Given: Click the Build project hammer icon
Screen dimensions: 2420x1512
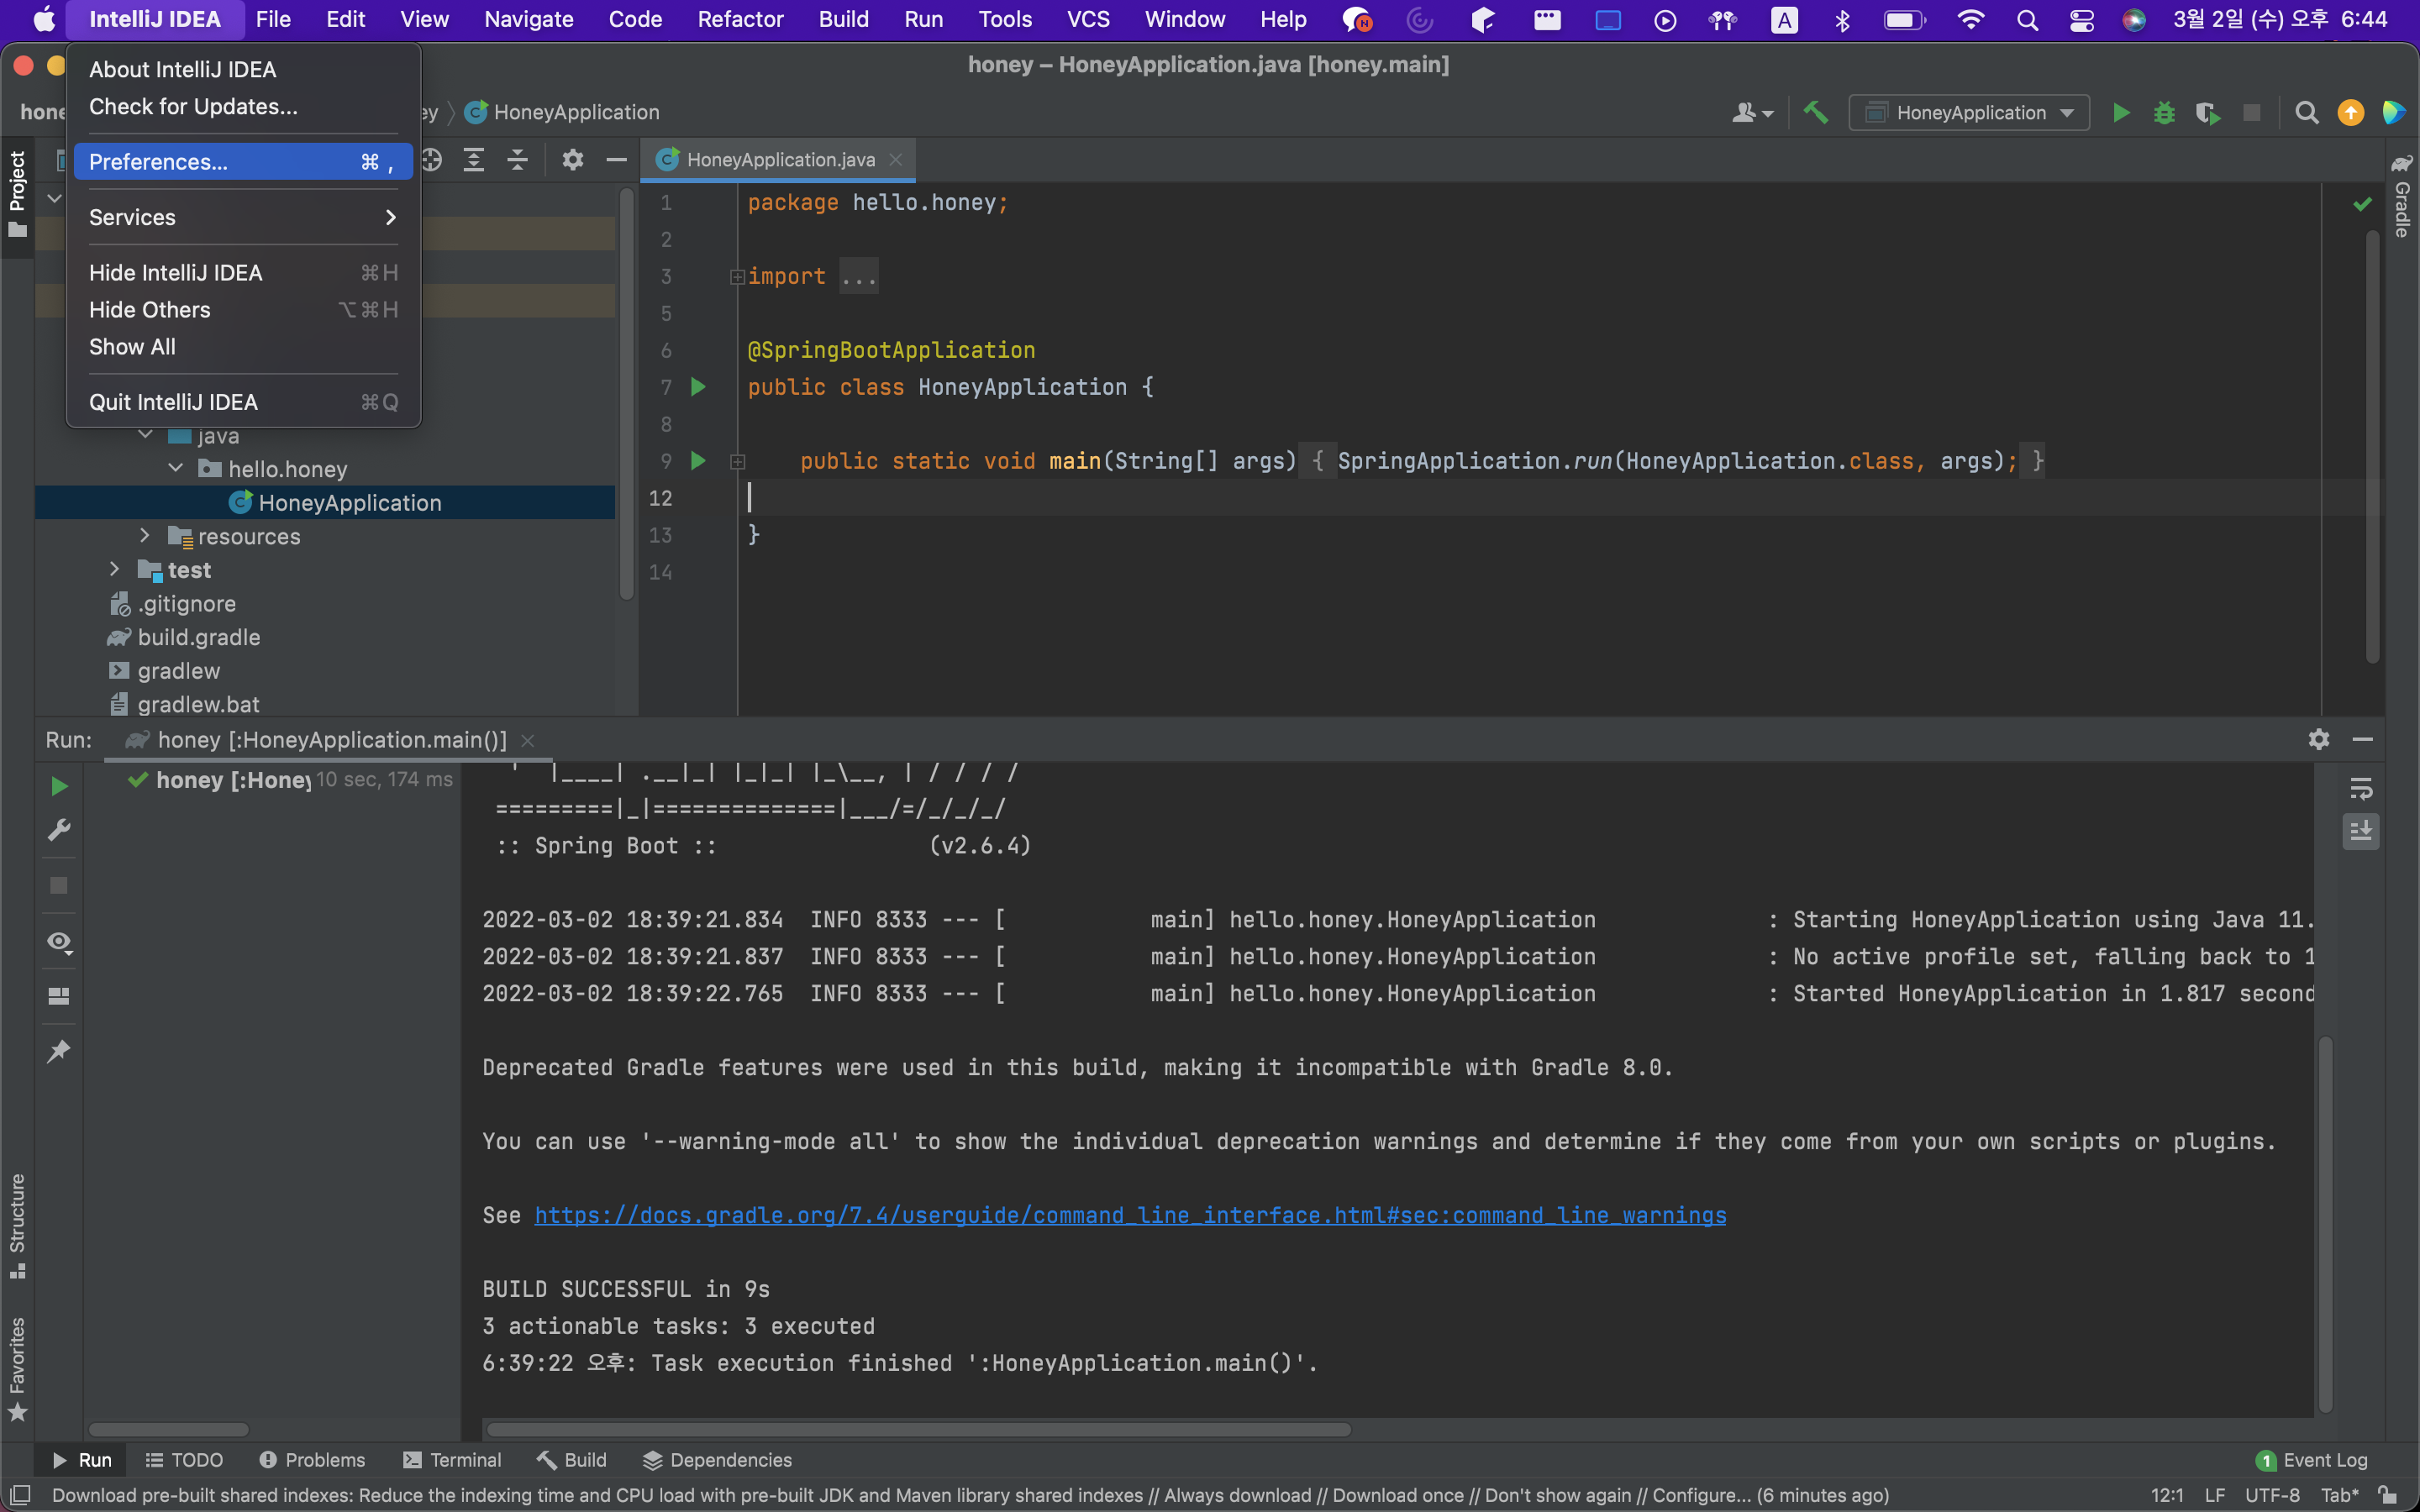Looking at the screenshot, I should pyautogui.click(x=1815, y=112).
